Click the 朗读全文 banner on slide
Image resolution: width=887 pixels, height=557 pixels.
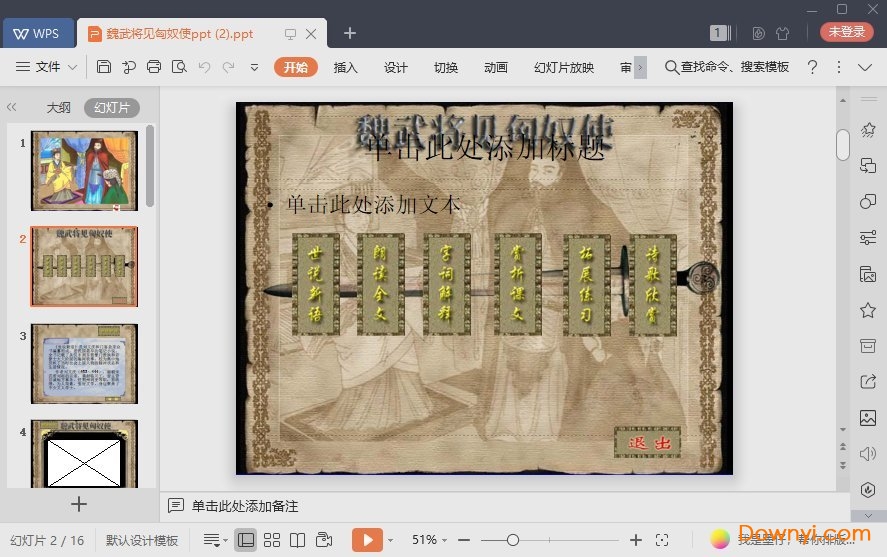pos(381,284)
